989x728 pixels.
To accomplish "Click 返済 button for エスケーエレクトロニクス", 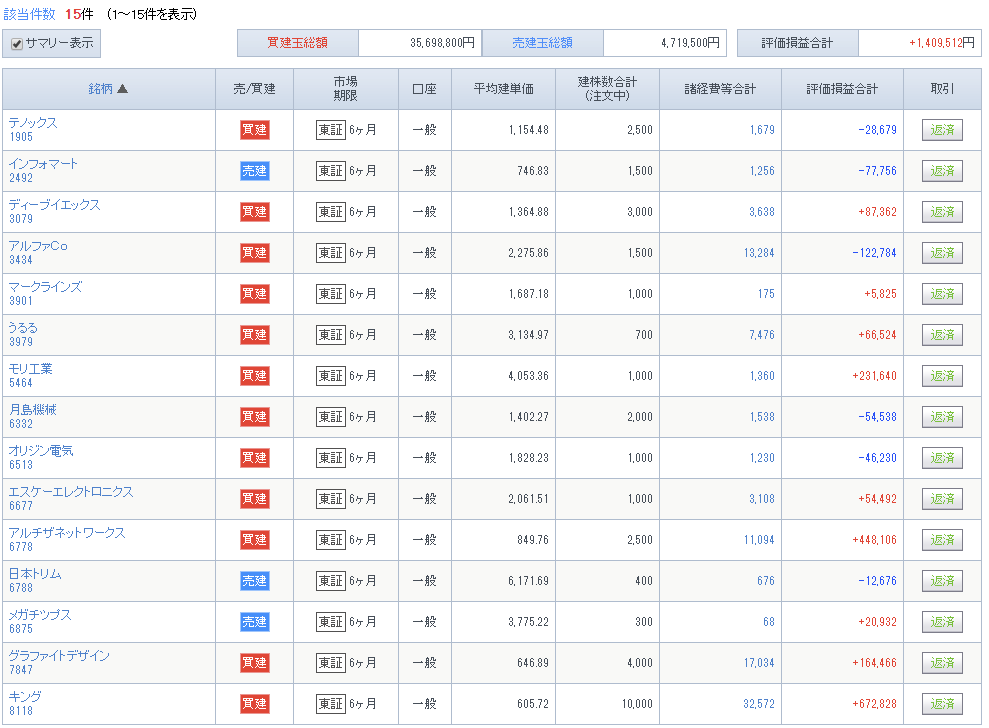I will click(942, 499).
